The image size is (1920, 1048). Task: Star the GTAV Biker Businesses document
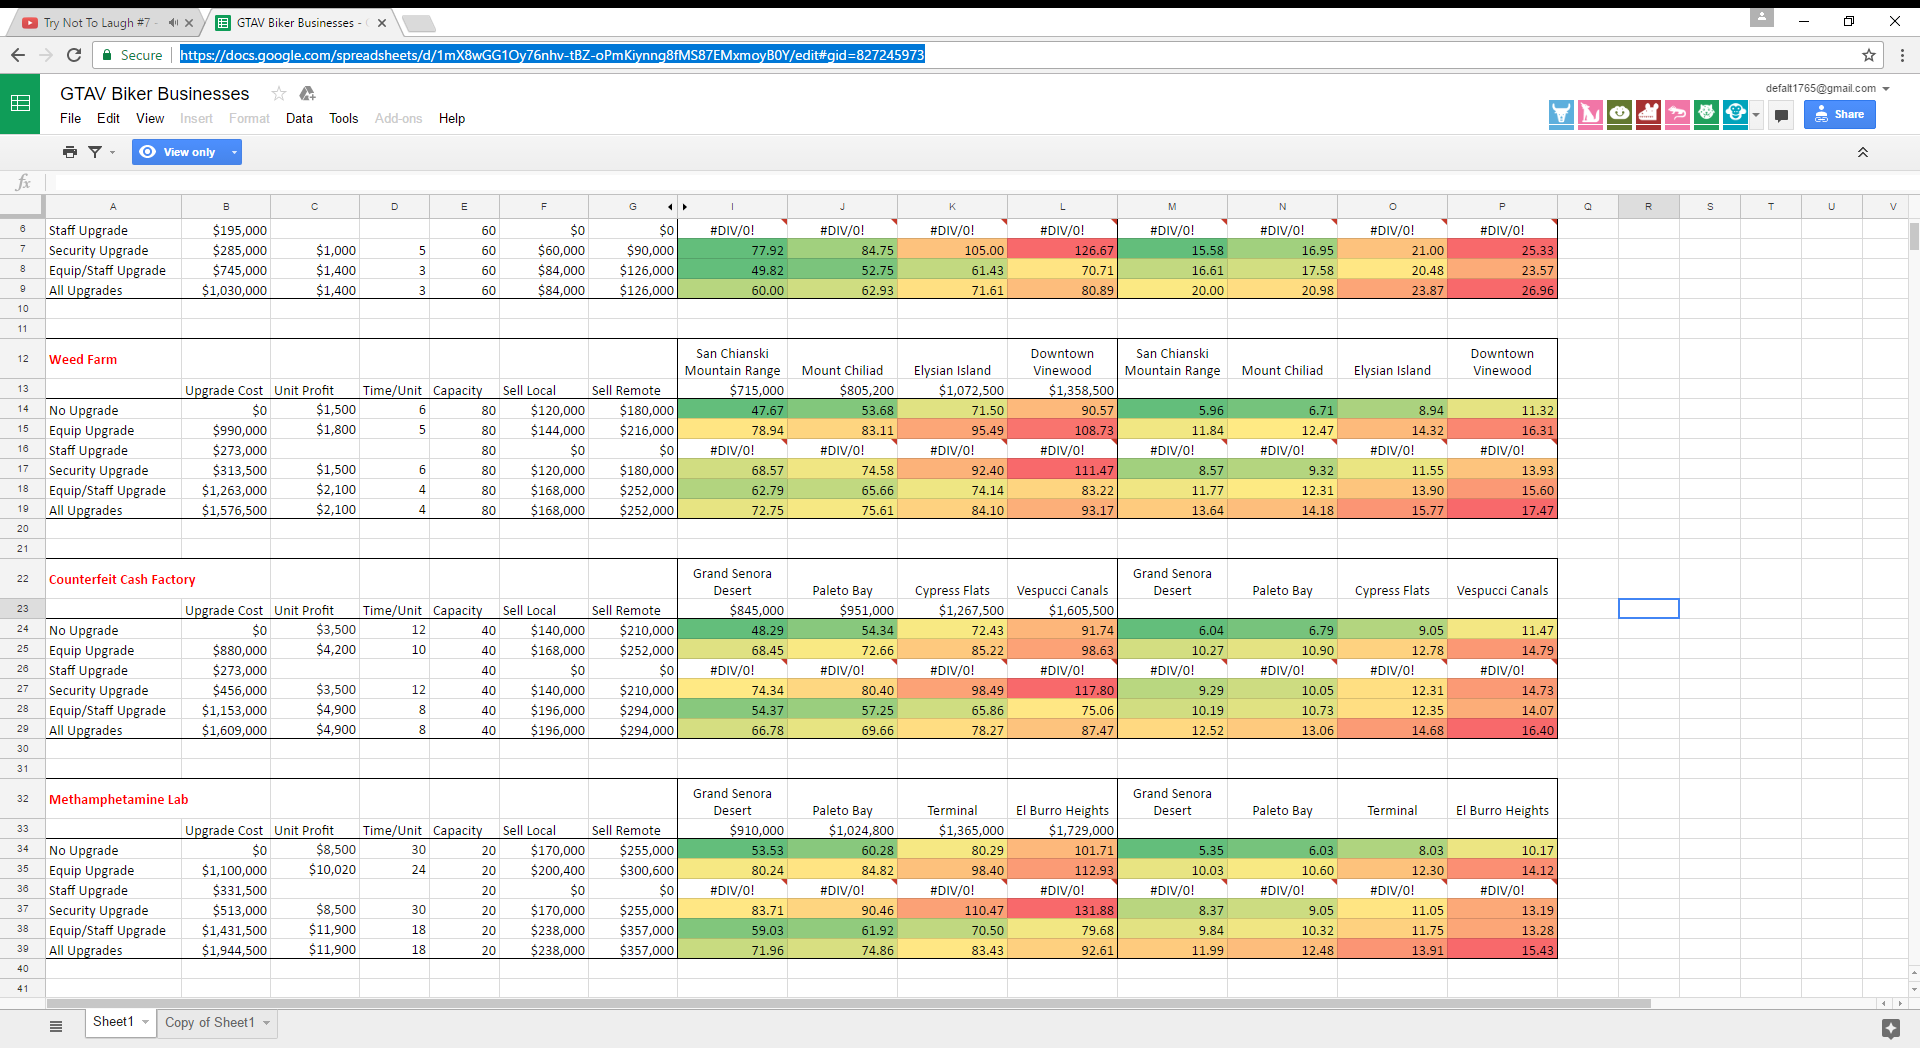[x=279, y=94]
